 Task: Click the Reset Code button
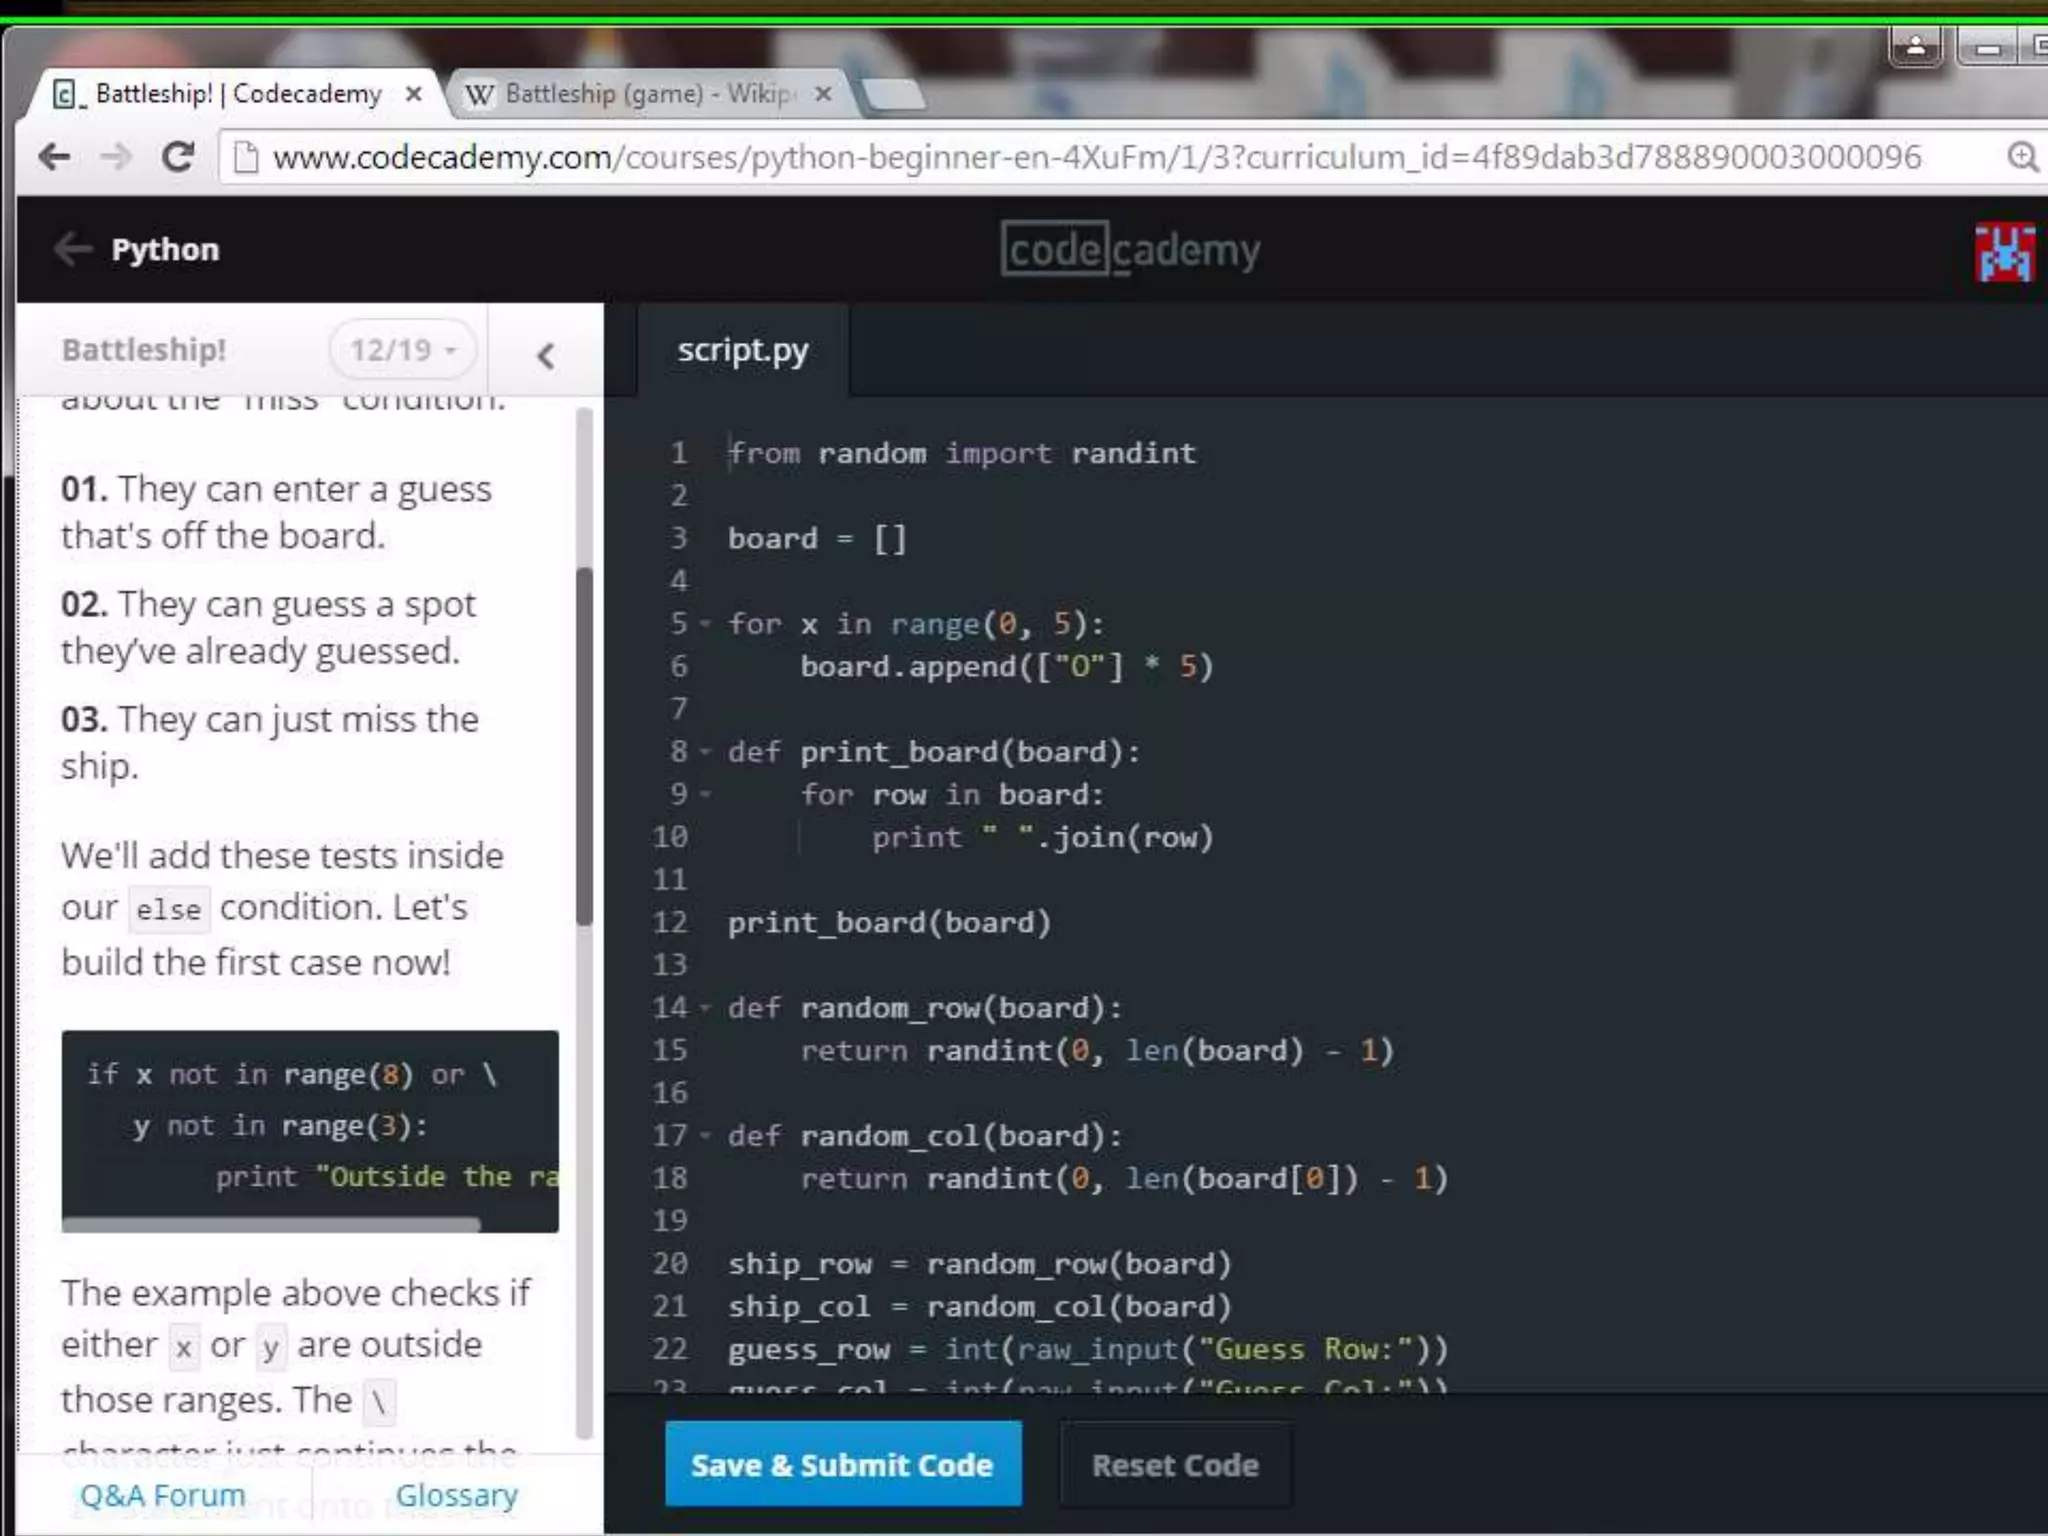point(1175,1465)
